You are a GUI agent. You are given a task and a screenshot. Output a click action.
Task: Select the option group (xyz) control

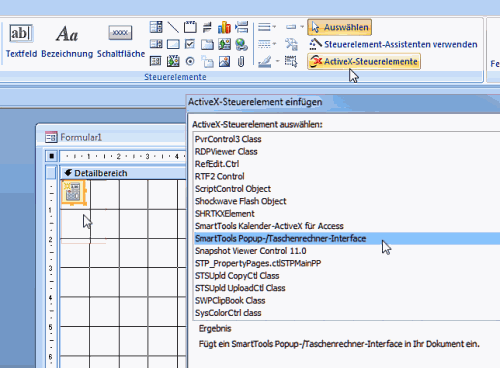(x=190, y=27)
